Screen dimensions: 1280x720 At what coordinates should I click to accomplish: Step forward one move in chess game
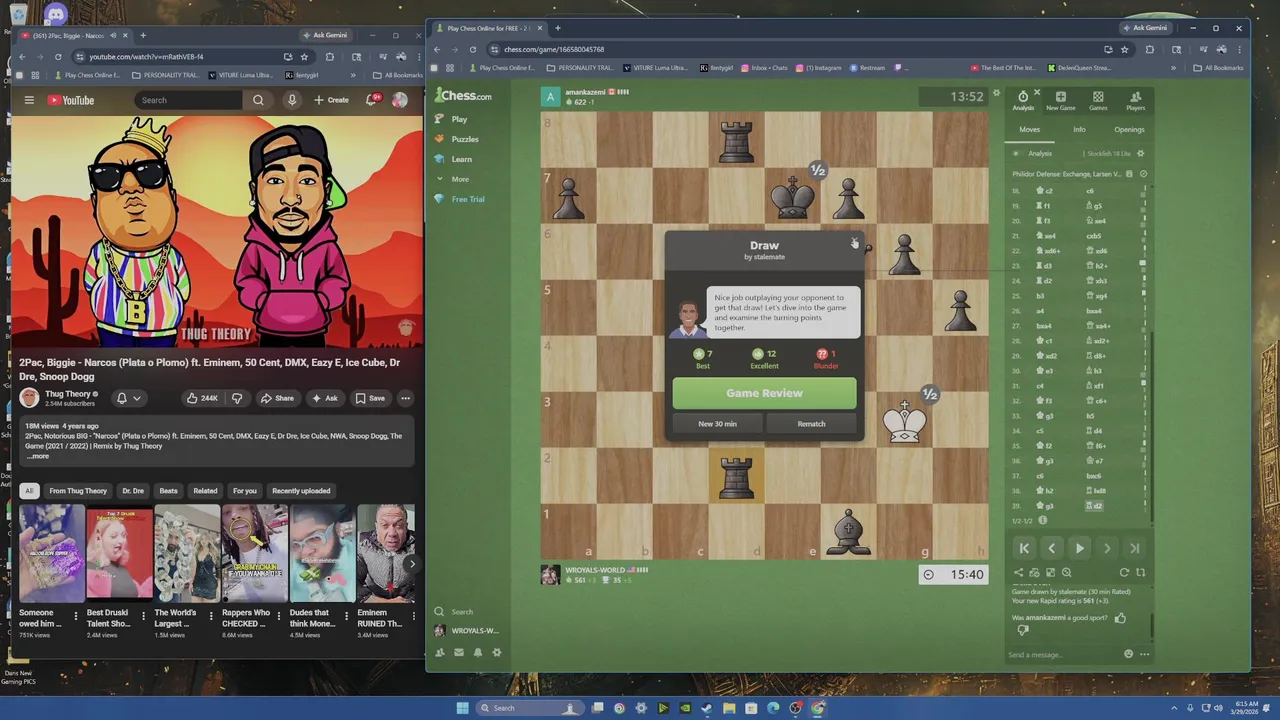1107,548
